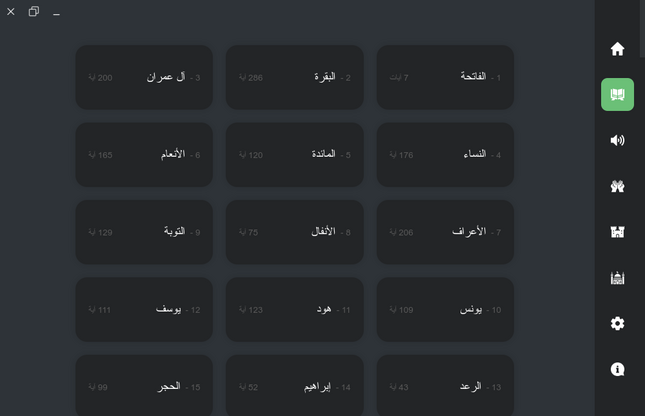
Task: Choose surah 10 يونس
Action: tap(445, 309)
